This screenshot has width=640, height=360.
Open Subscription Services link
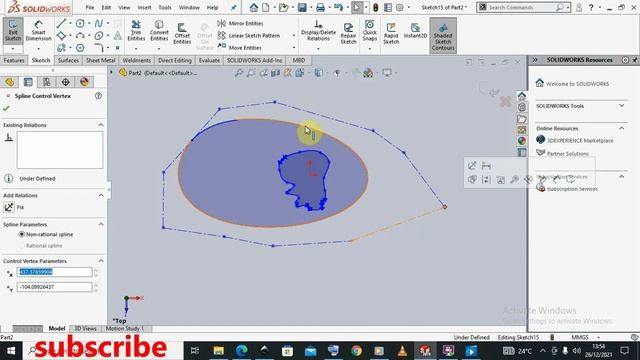(572, 189)
